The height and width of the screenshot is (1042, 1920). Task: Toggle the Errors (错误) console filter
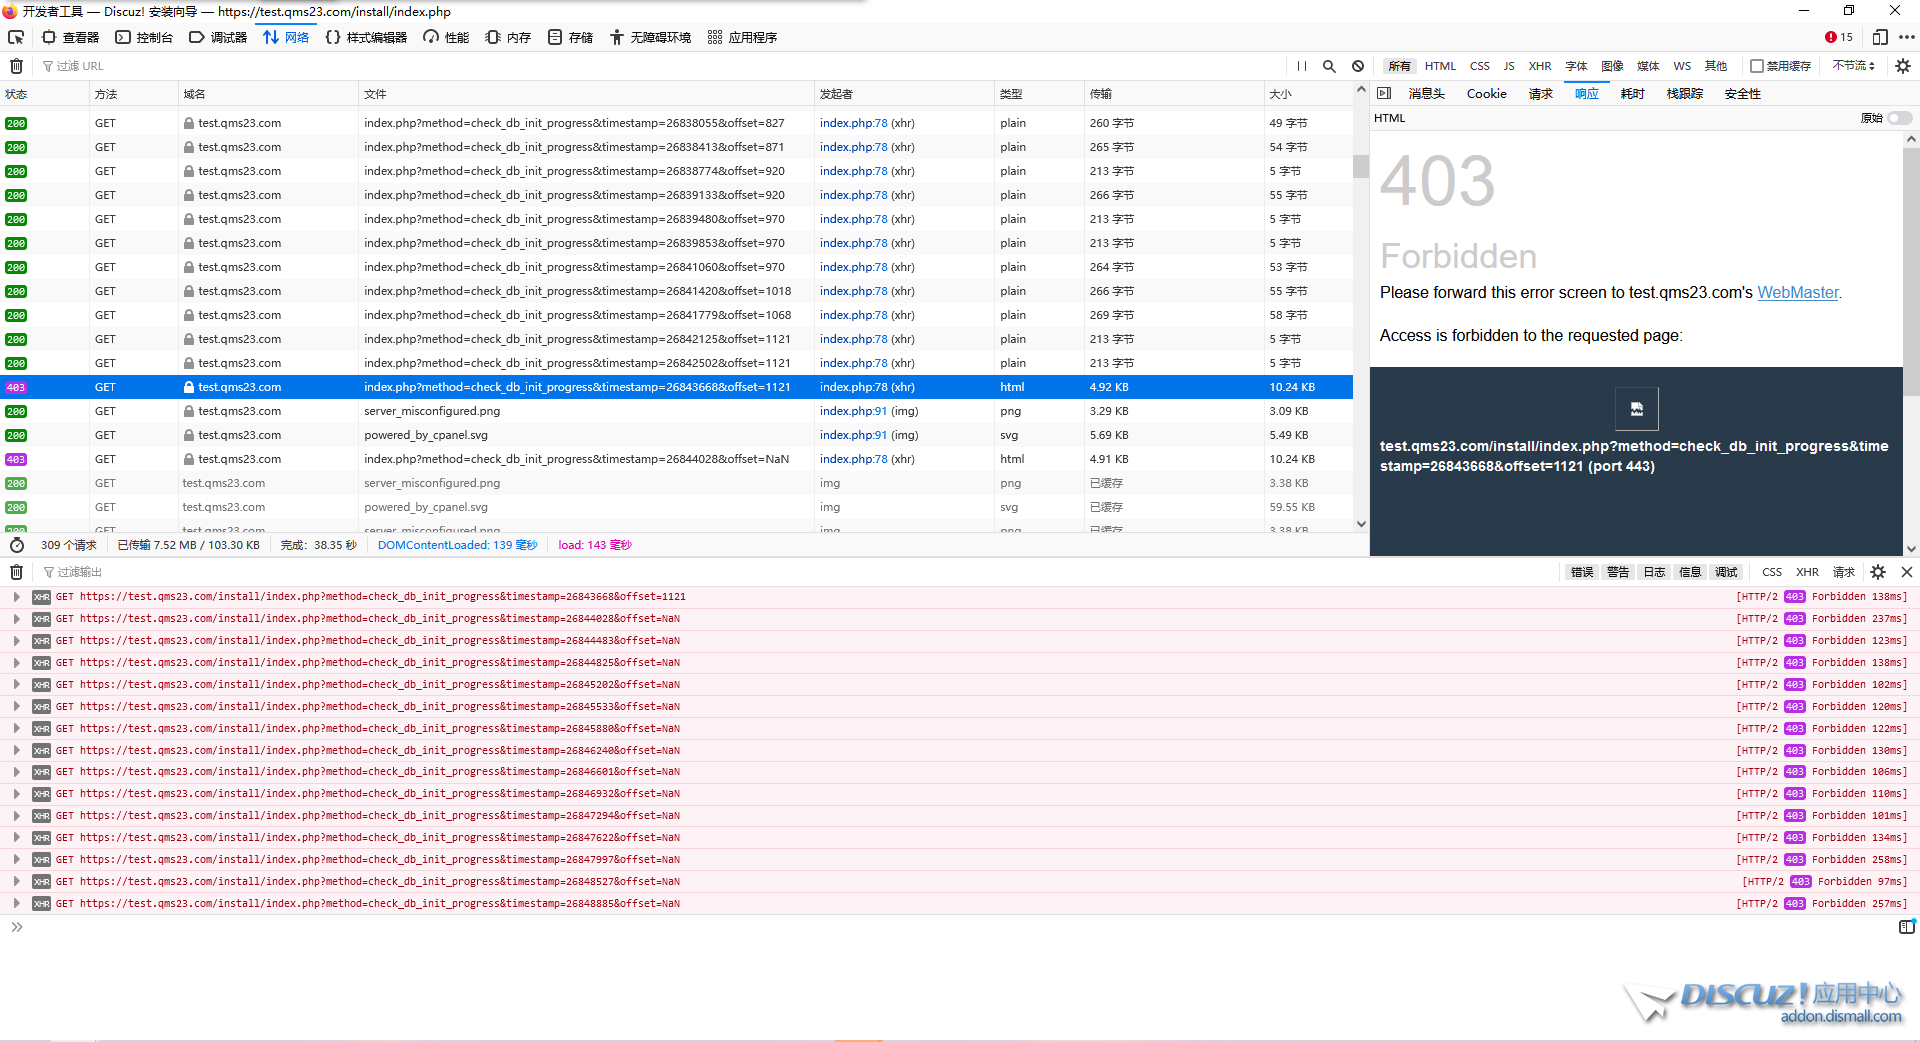[1582, 572]
